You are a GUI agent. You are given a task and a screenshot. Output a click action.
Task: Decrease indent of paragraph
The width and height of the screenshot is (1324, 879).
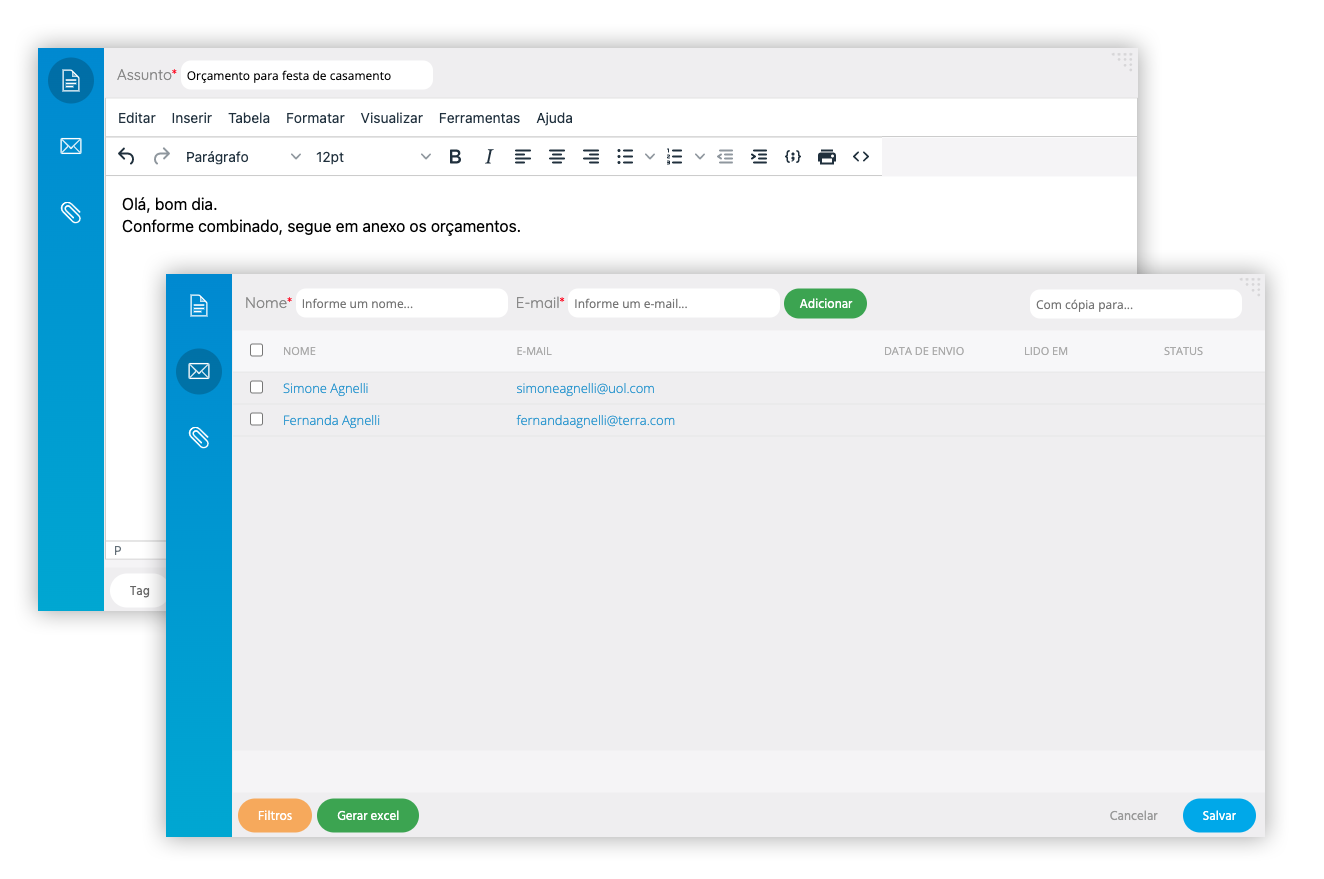[x=725, y=156]
